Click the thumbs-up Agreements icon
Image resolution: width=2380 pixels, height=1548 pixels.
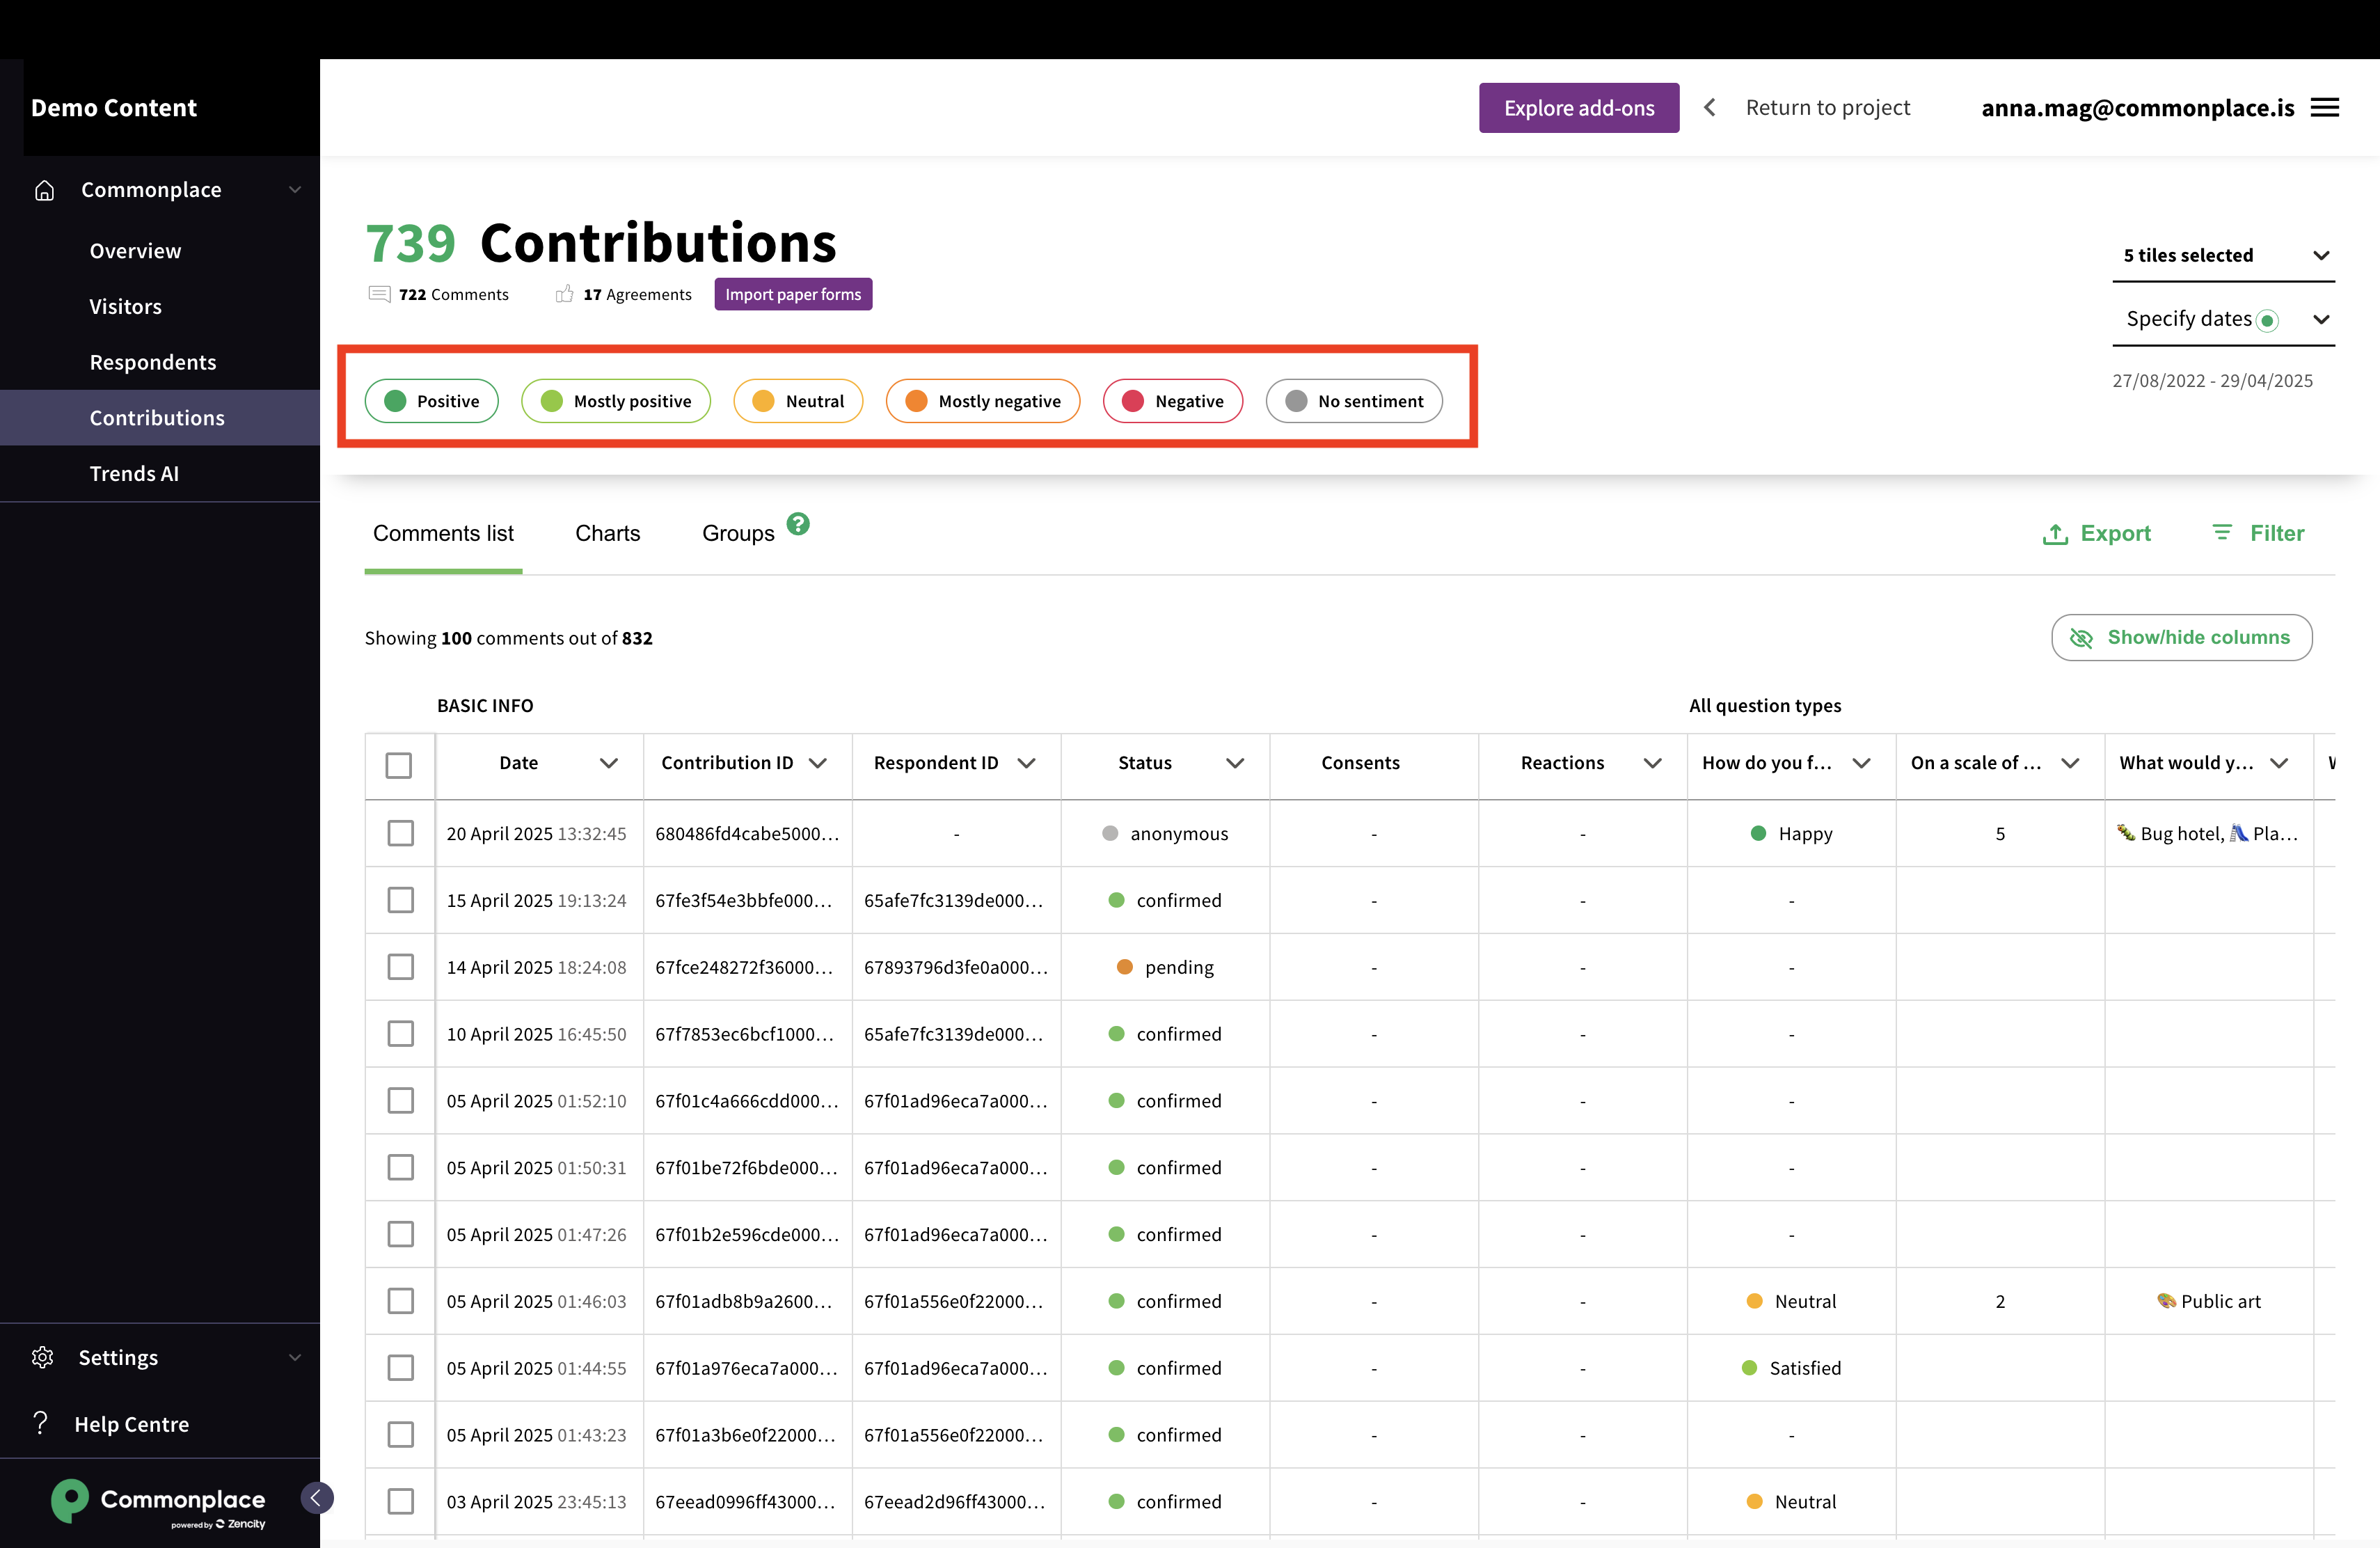click(564, 294)
